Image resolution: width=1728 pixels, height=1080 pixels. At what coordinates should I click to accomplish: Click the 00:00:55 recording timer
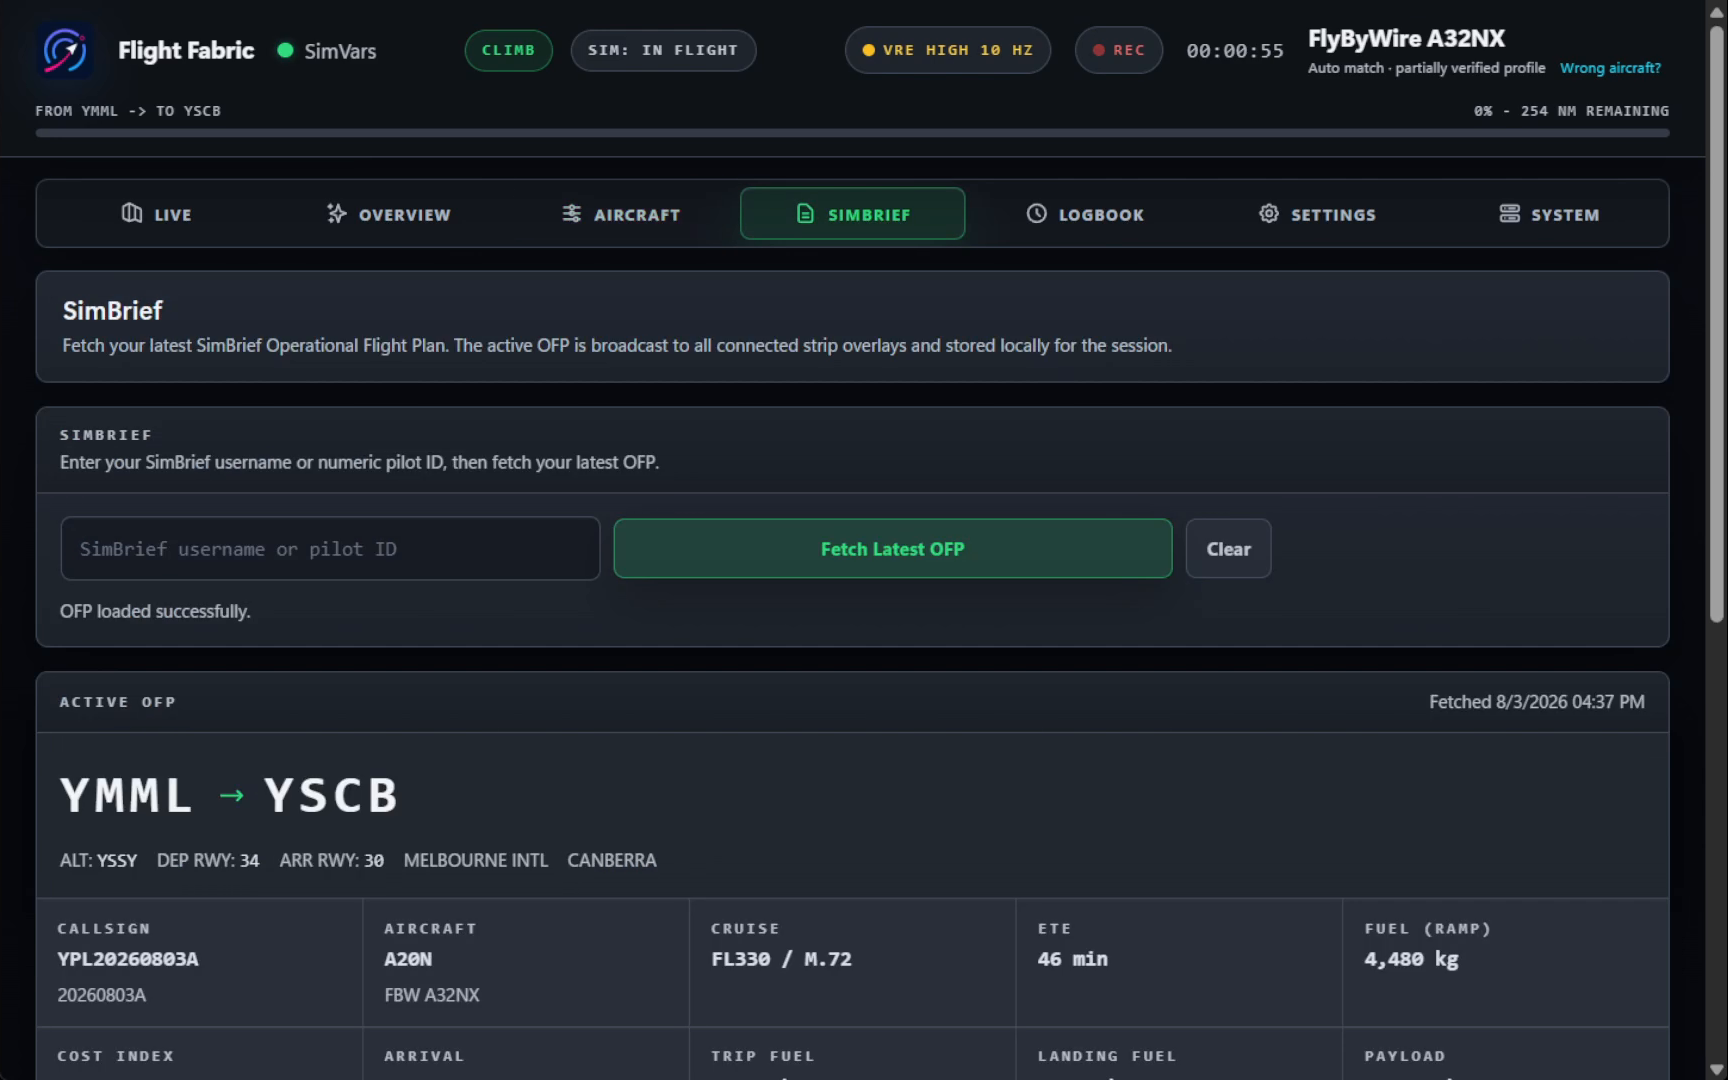pos(1235,51)
